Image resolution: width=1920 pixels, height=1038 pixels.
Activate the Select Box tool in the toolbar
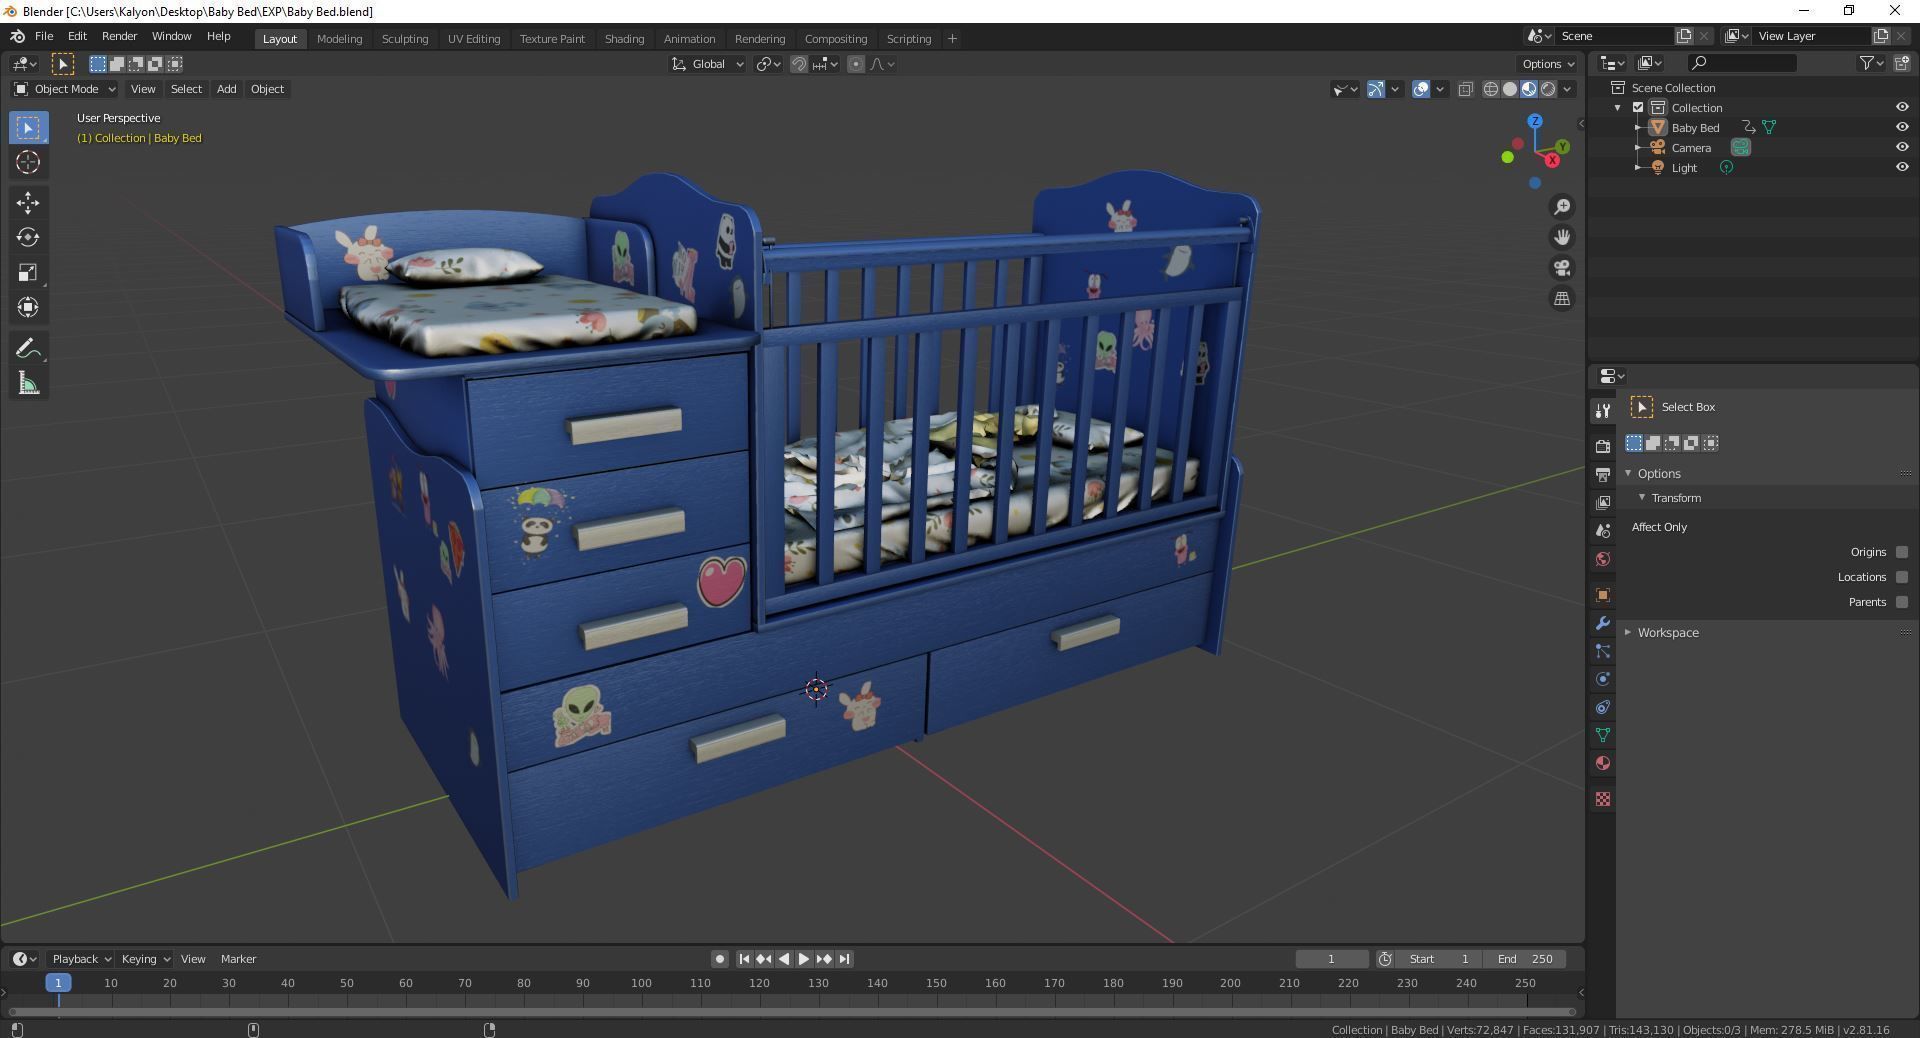[28, 127]
